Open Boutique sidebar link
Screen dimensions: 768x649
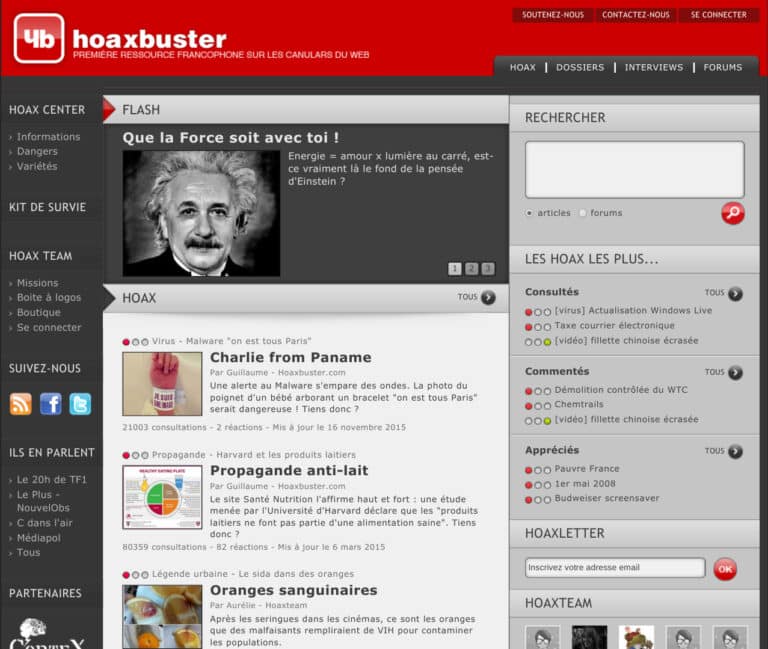[x=39, y=312]
